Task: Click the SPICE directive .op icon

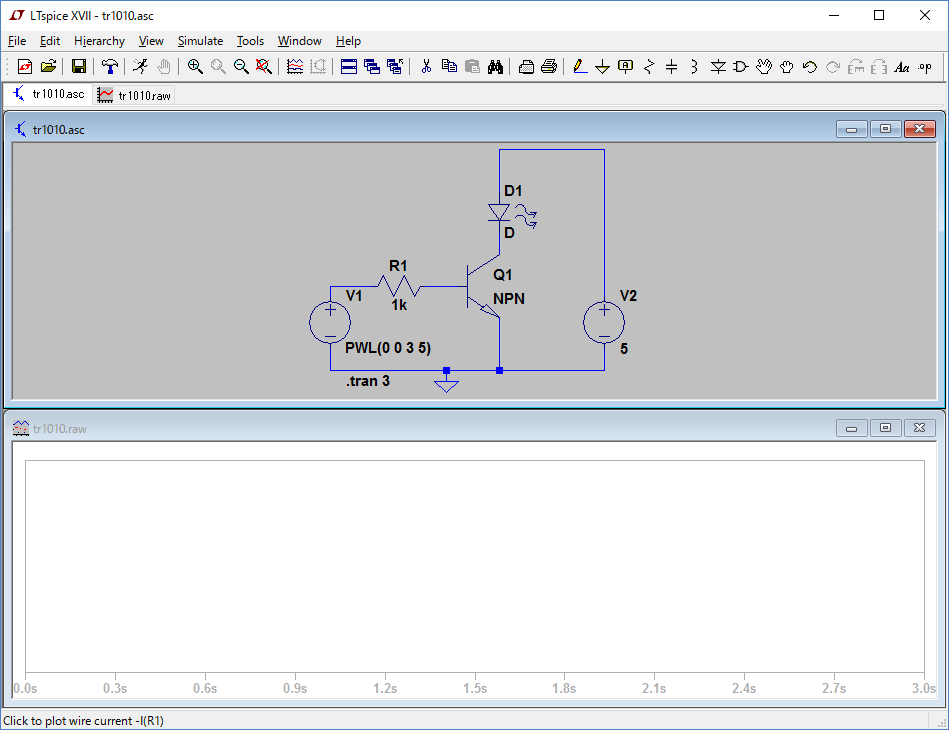Action: [925, 67]
